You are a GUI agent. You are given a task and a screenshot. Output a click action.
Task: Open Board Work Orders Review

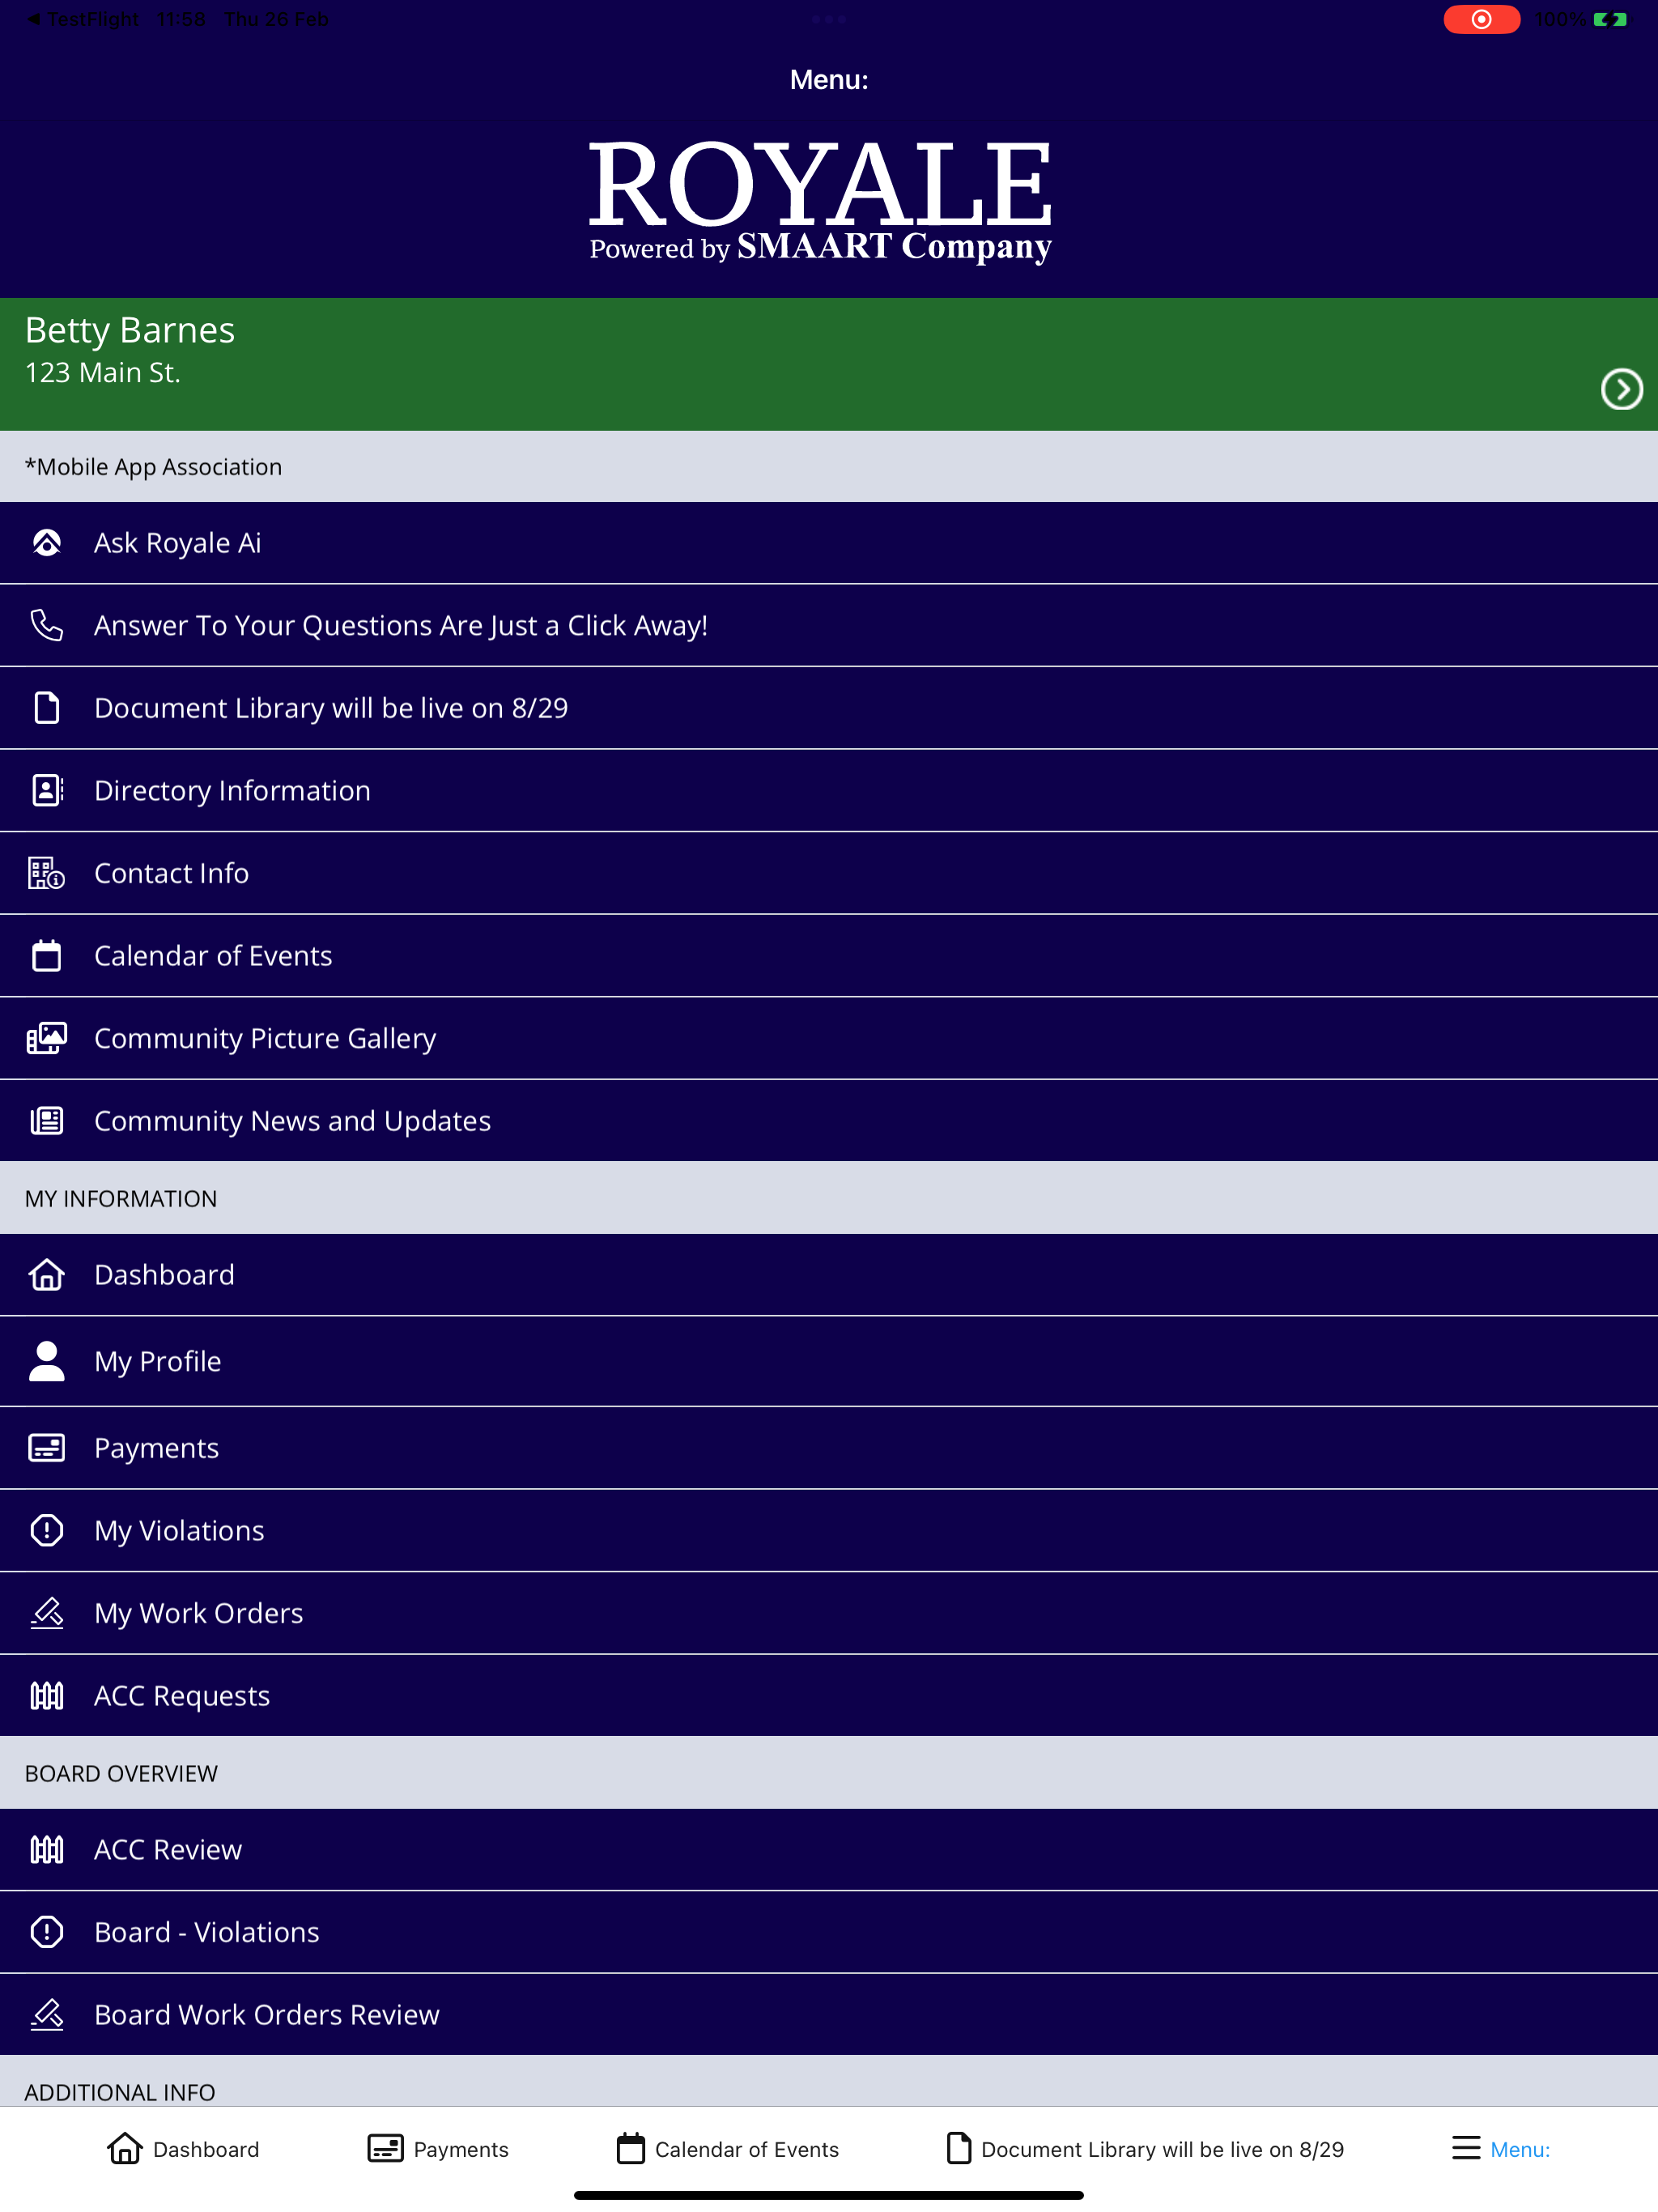829,2015
